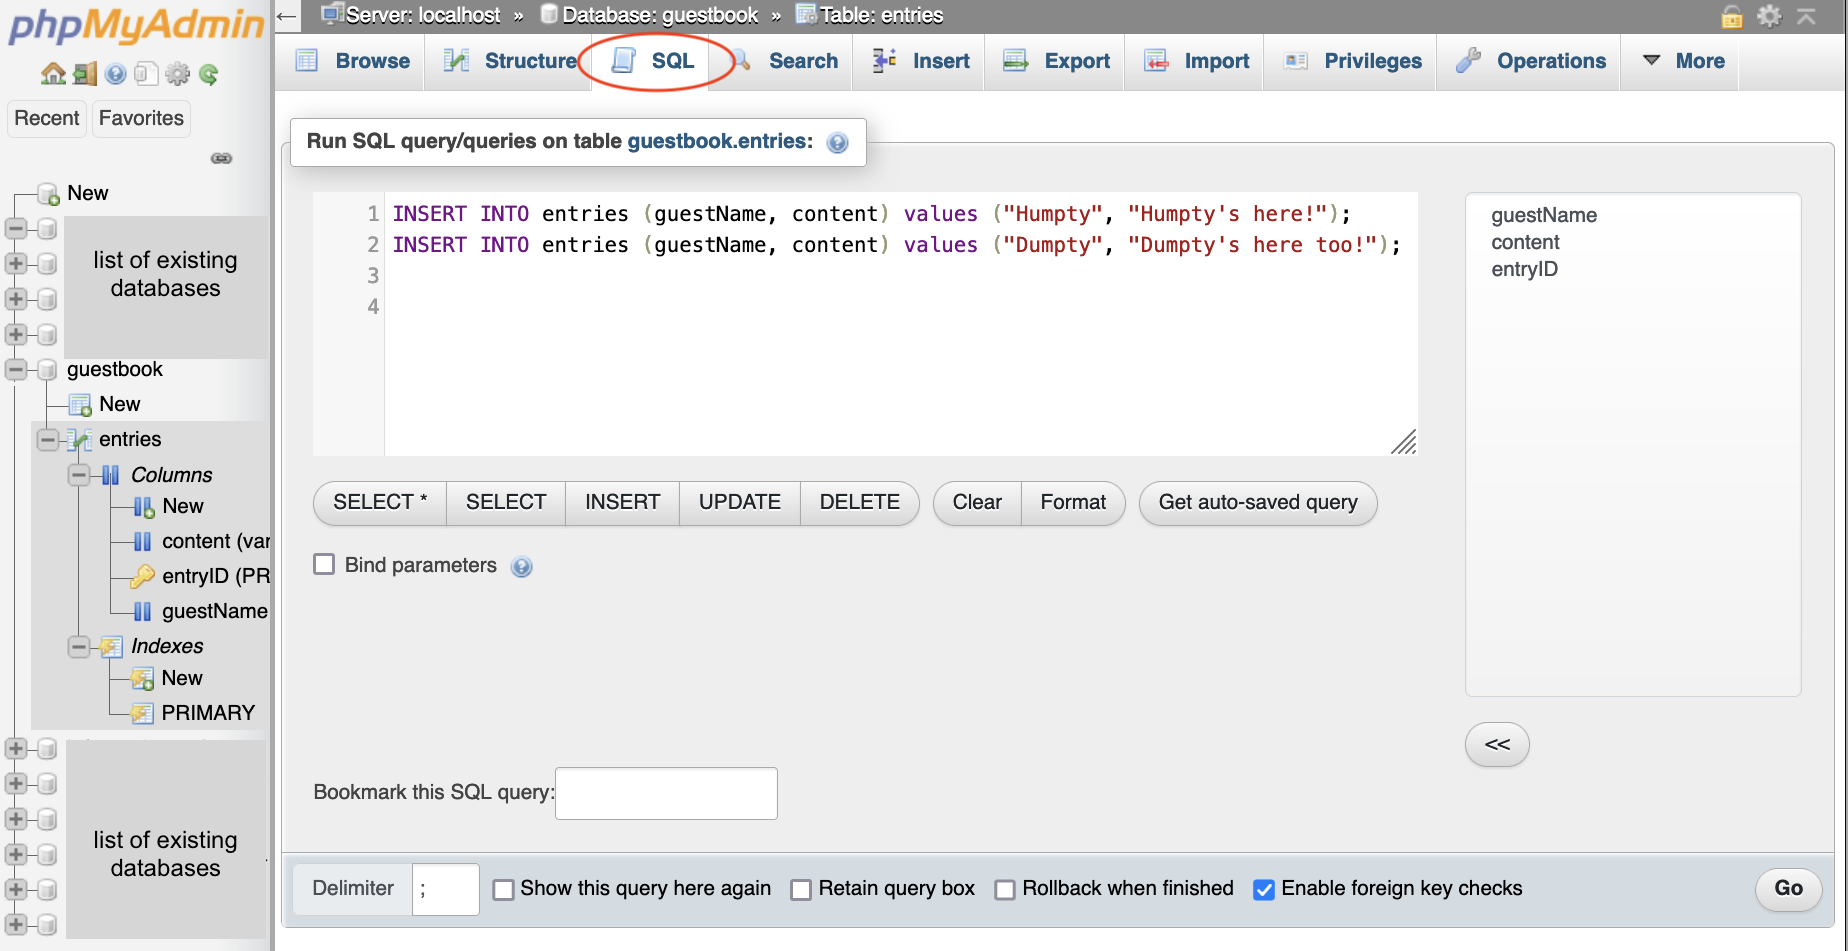Open the Favorites tables list
Viewport: 1848px width, 951px height.
point(141,119)
